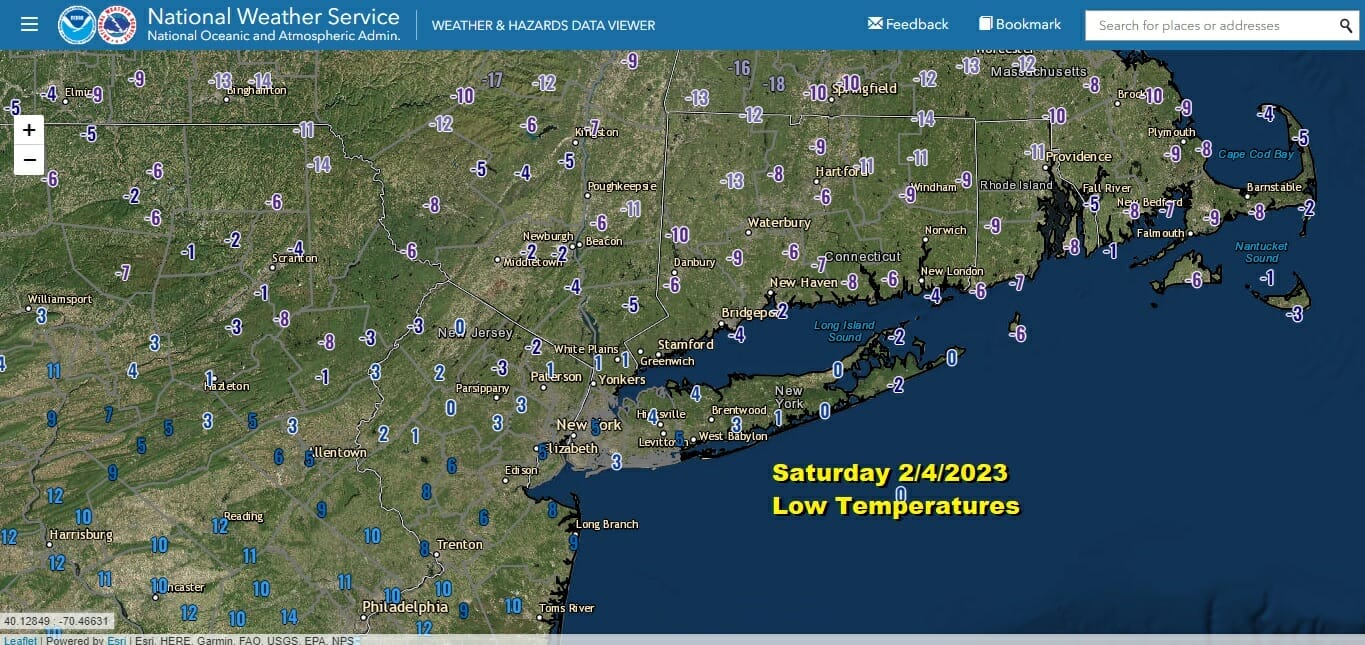Click the -17 temperature reading

coord(492,80)
